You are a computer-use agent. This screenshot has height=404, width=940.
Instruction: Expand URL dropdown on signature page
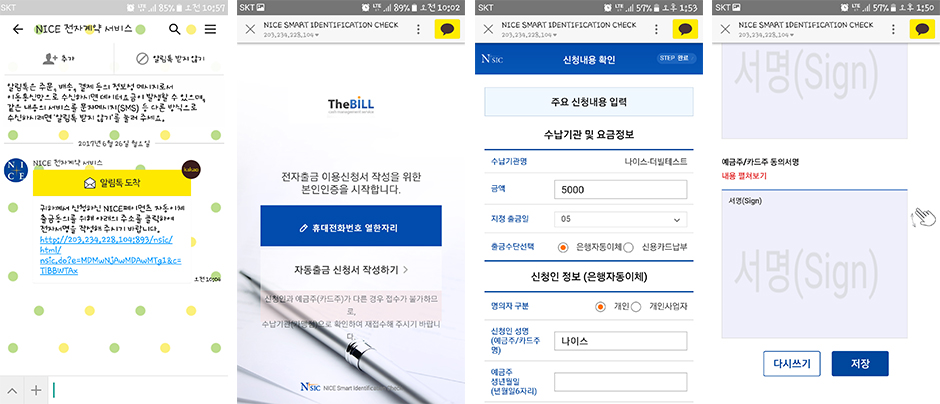coord(793,35)
